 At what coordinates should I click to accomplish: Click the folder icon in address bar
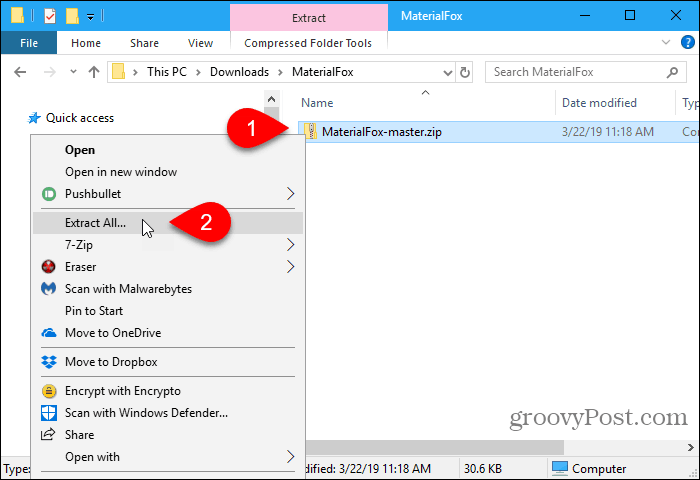[x=118, y=71]
